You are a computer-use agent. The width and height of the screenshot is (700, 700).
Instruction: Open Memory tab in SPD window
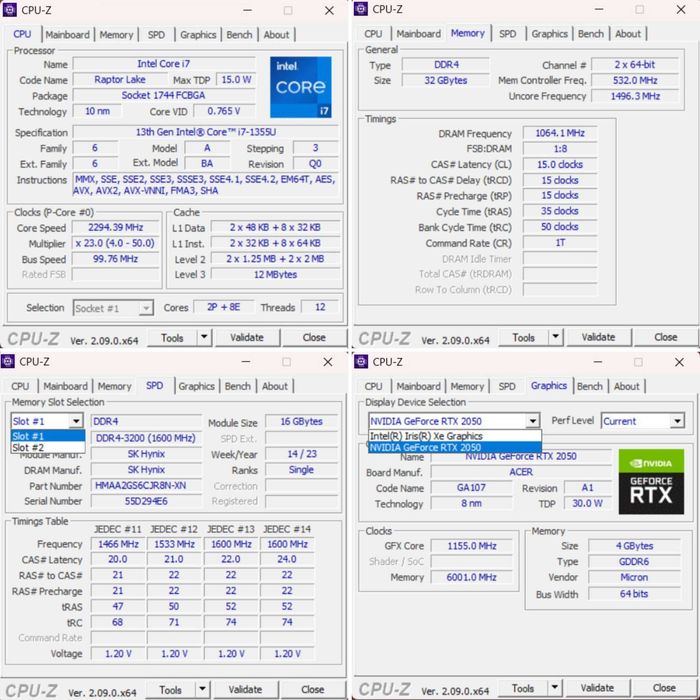(x=115, y=386)
